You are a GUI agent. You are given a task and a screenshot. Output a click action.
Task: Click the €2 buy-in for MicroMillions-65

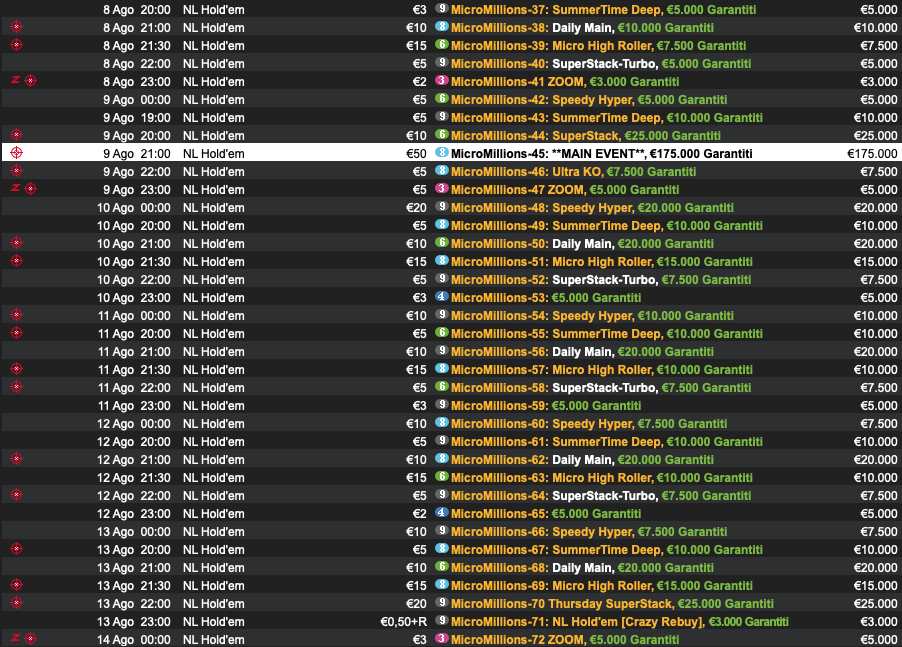tap(420, 514)
